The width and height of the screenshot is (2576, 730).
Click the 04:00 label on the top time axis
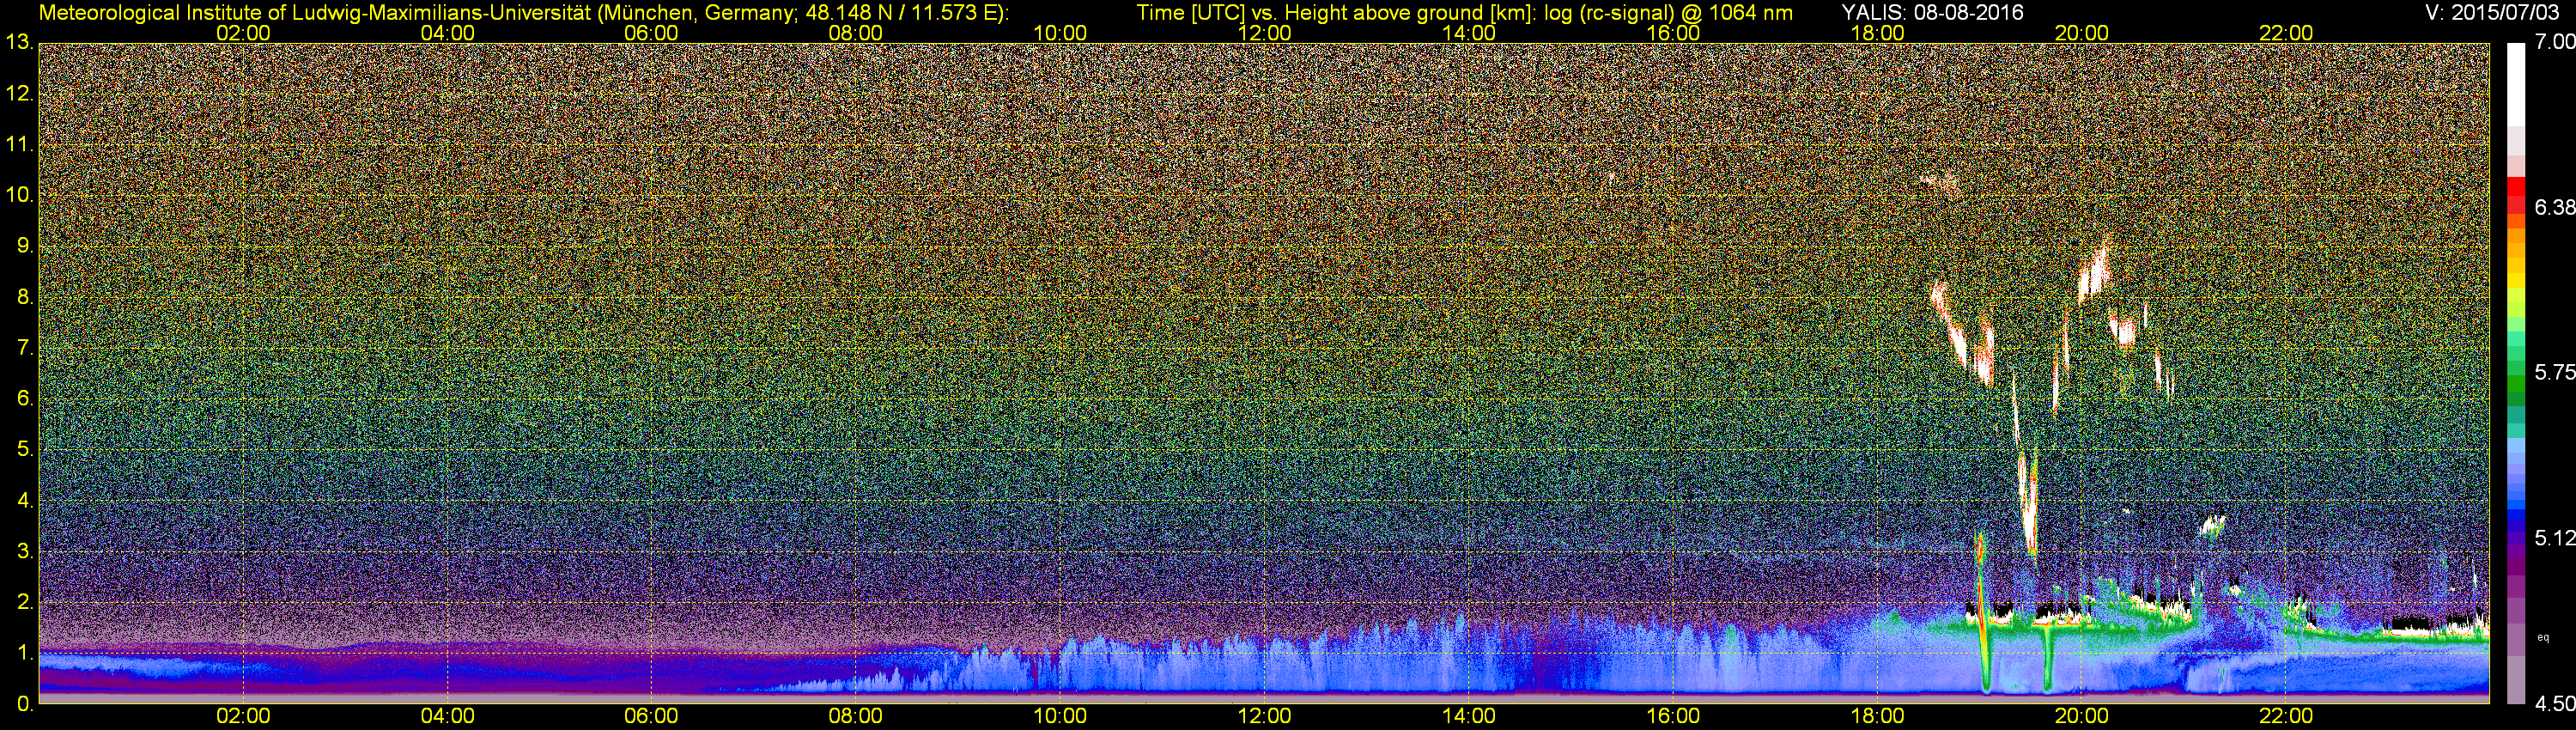(447, 33)
